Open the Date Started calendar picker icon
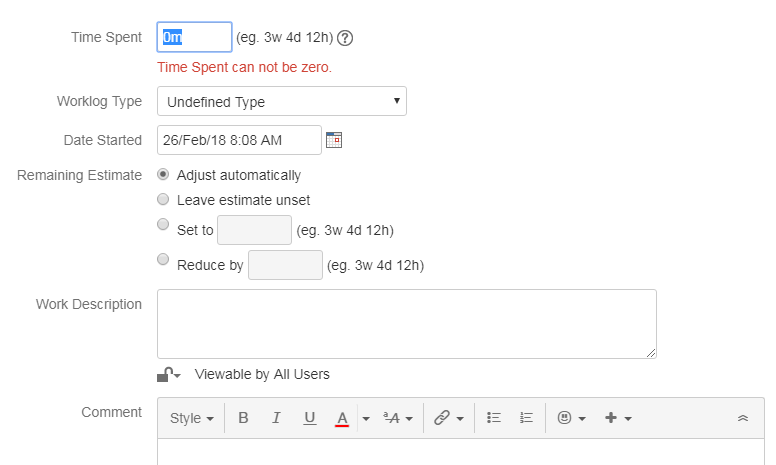Screen dimensions: 776x465 [x=334, y=140]
